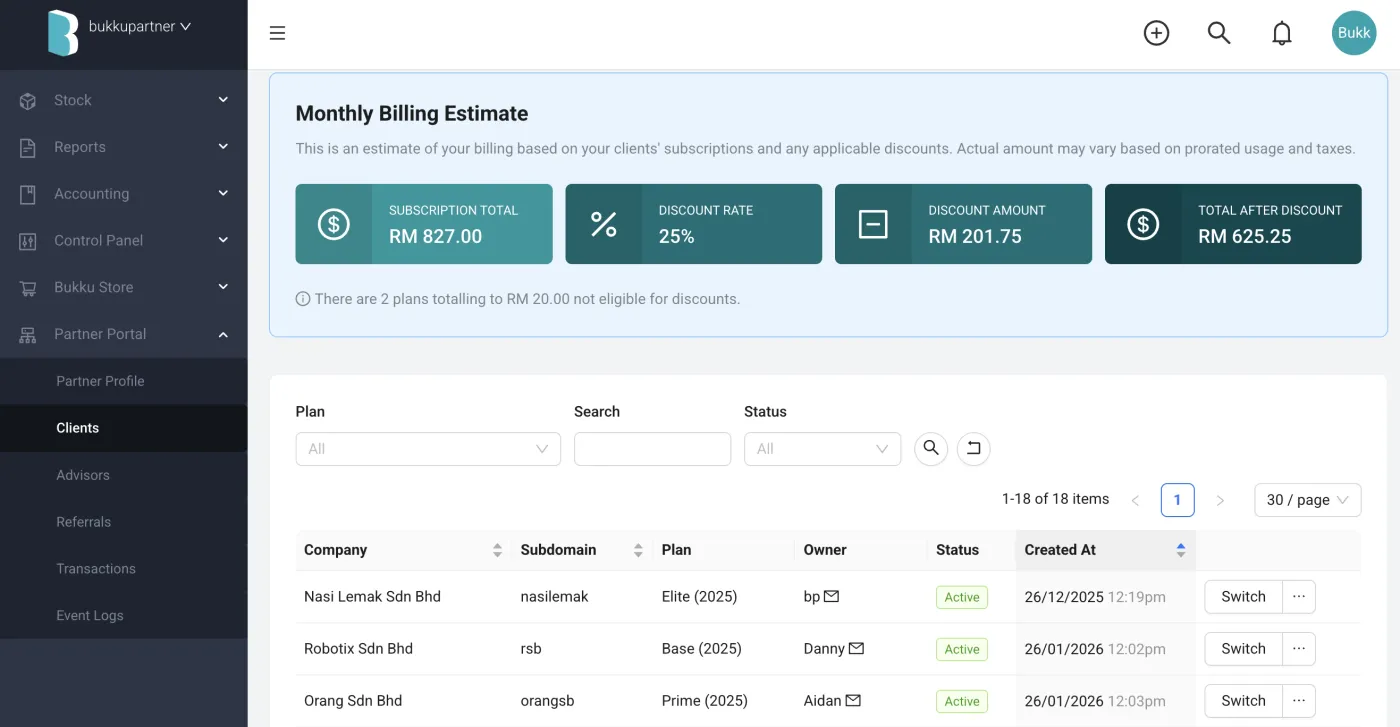
Task: Click the Control Panel sliders icon
Action: pyautogui.click(x=28, y=241)
